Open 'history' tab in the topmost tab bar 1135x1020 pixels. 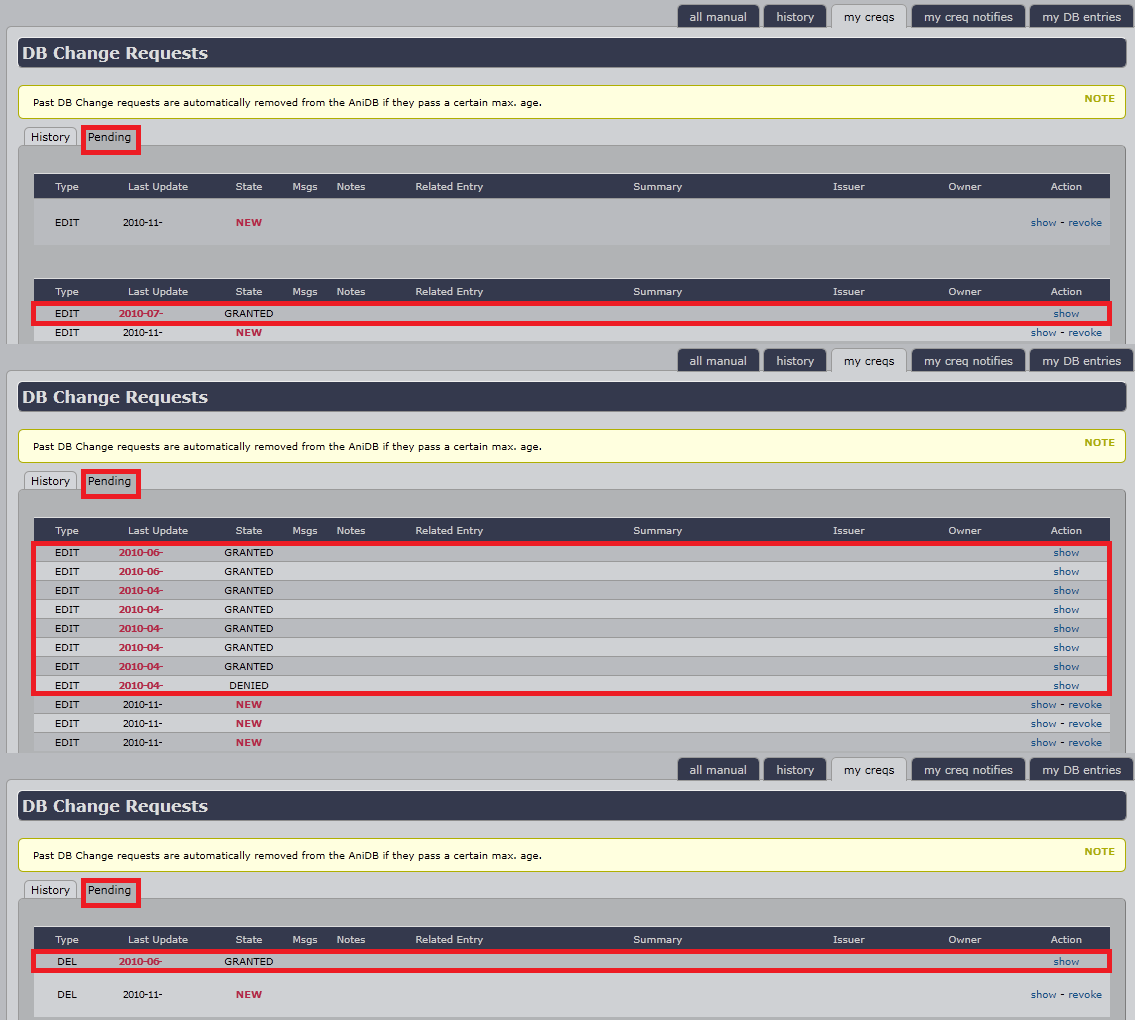click(795, 17)
